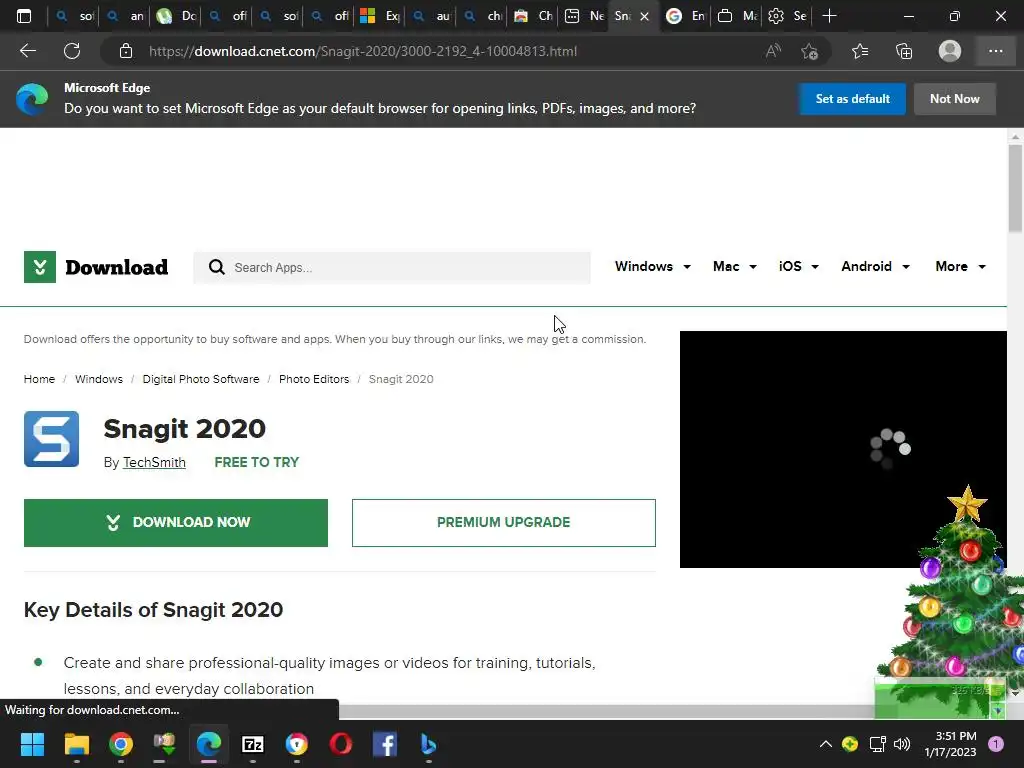Open the notification badge in tray
The image size is (1024, 768).
(995, 744)
